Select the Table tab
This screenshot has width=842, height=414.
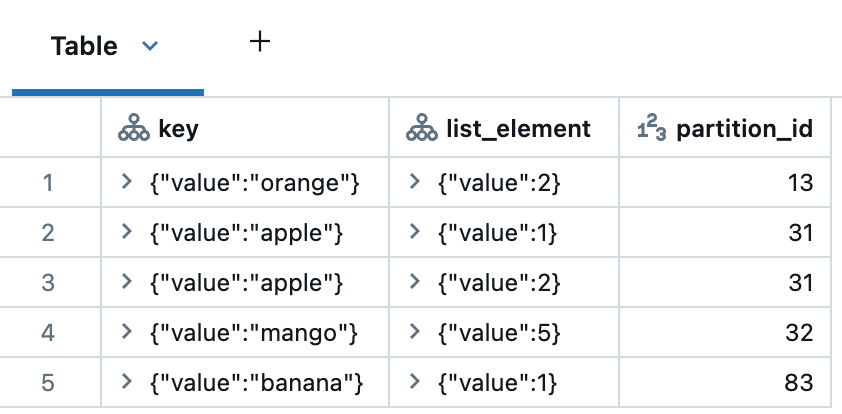click(x=85, y=46)
